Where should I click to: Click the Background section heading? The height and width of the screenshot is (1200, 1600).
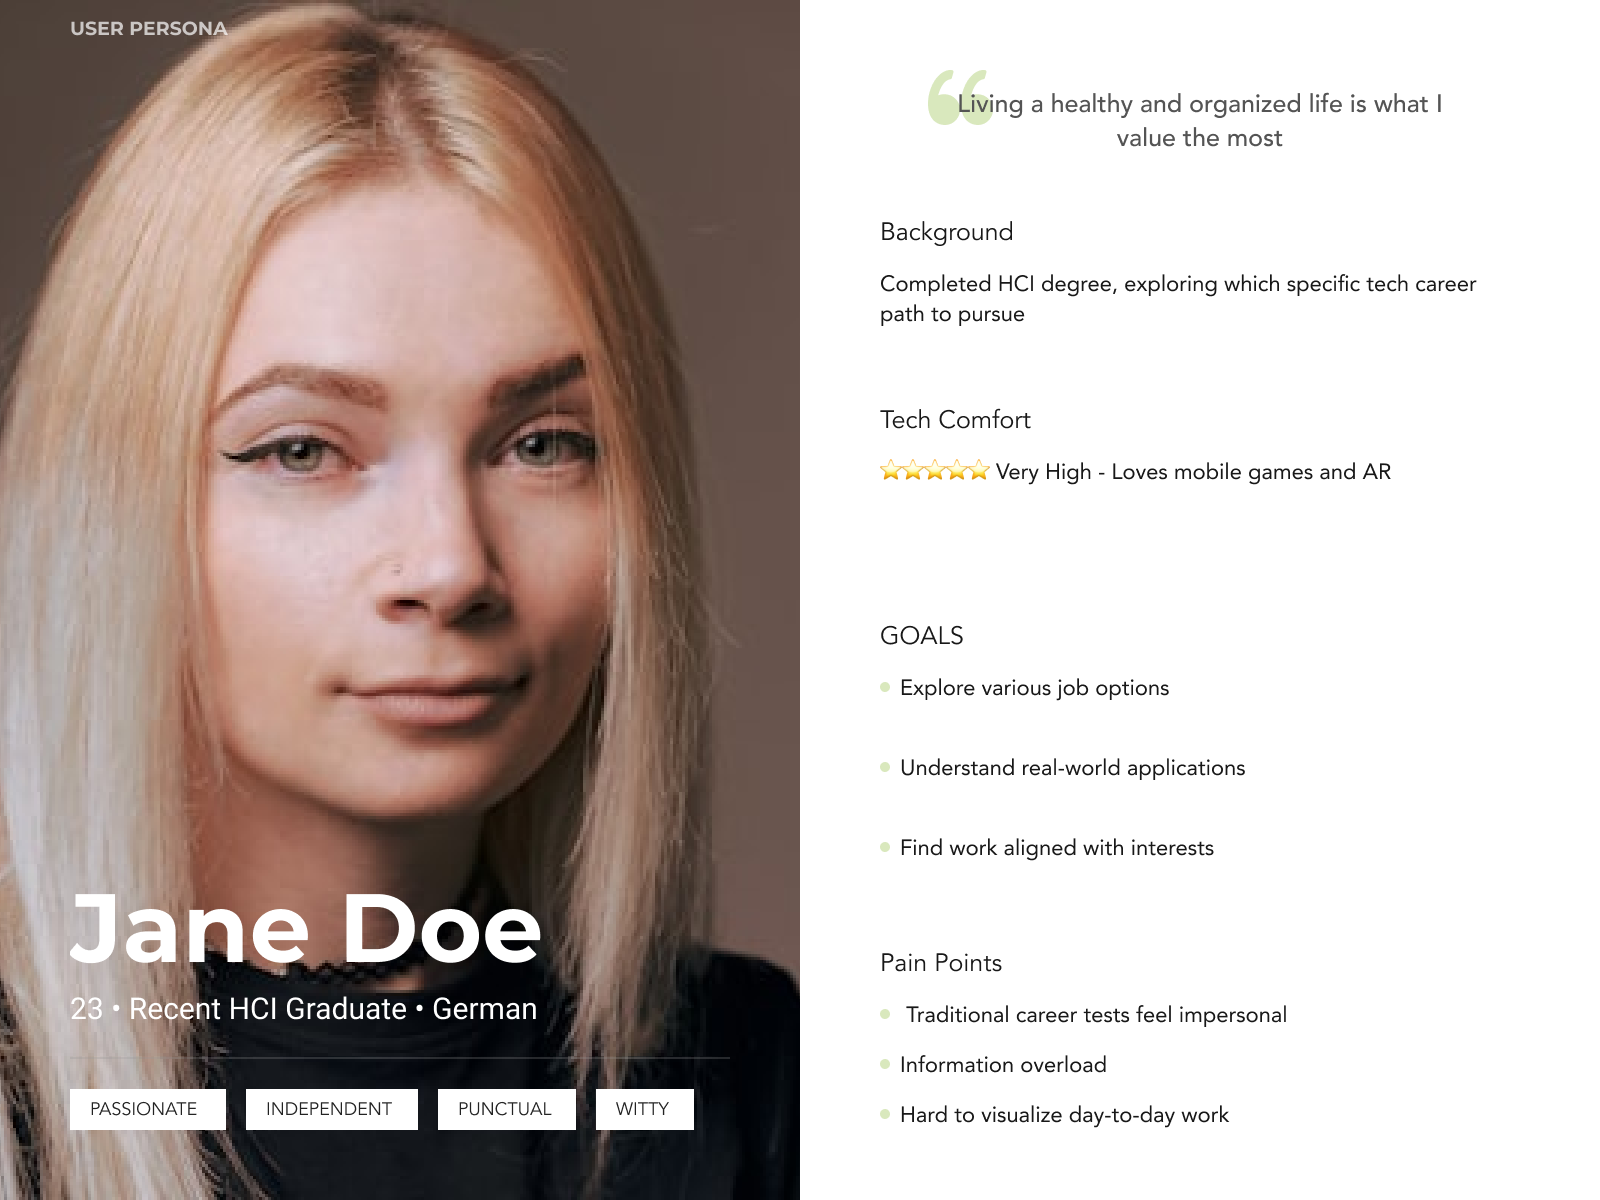[947, 232]
